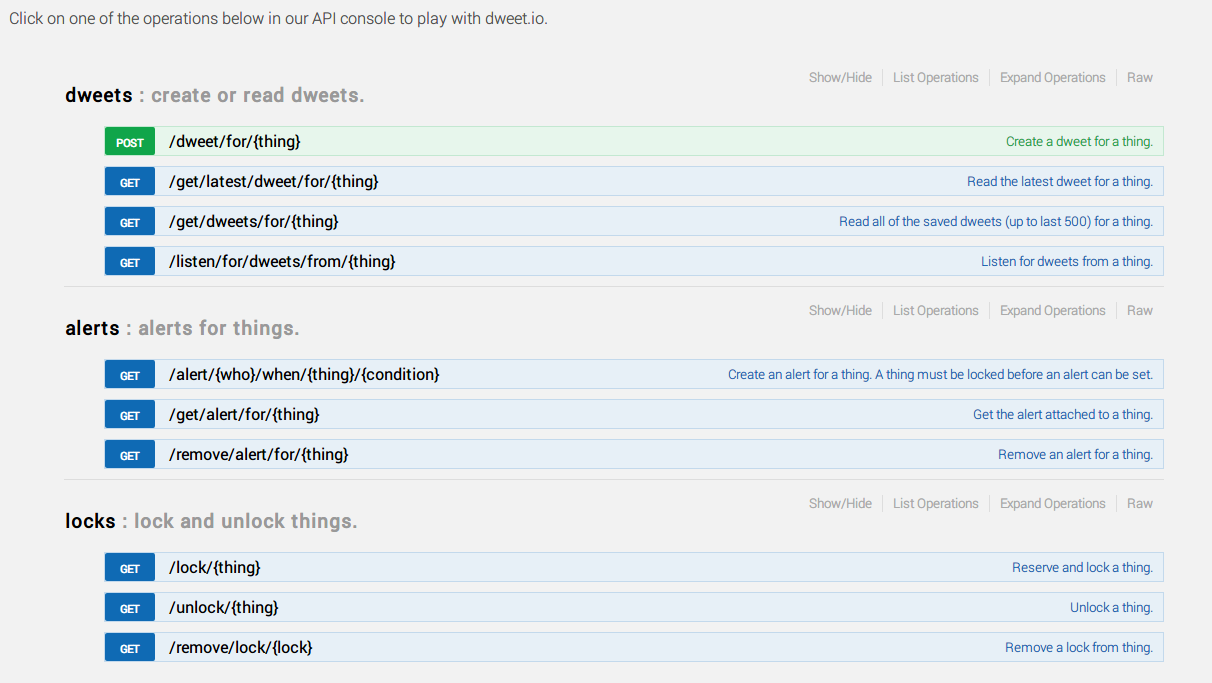The image size is (1212, 683).
Task: Click List Operations in the alerts section
Action: (936, 310)
